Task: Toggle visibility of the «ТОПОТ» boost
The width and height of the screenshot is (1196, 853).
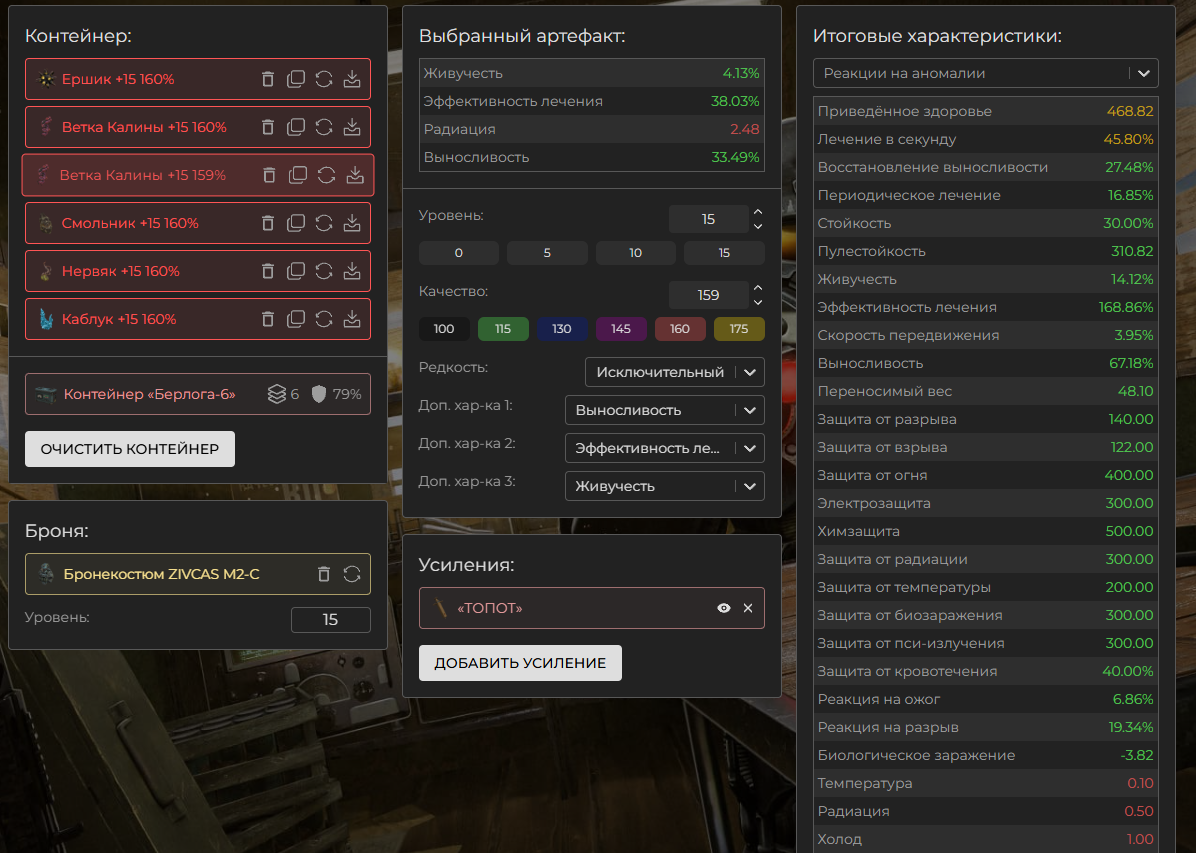Action: pyautogui.click(x=724, y=608)
